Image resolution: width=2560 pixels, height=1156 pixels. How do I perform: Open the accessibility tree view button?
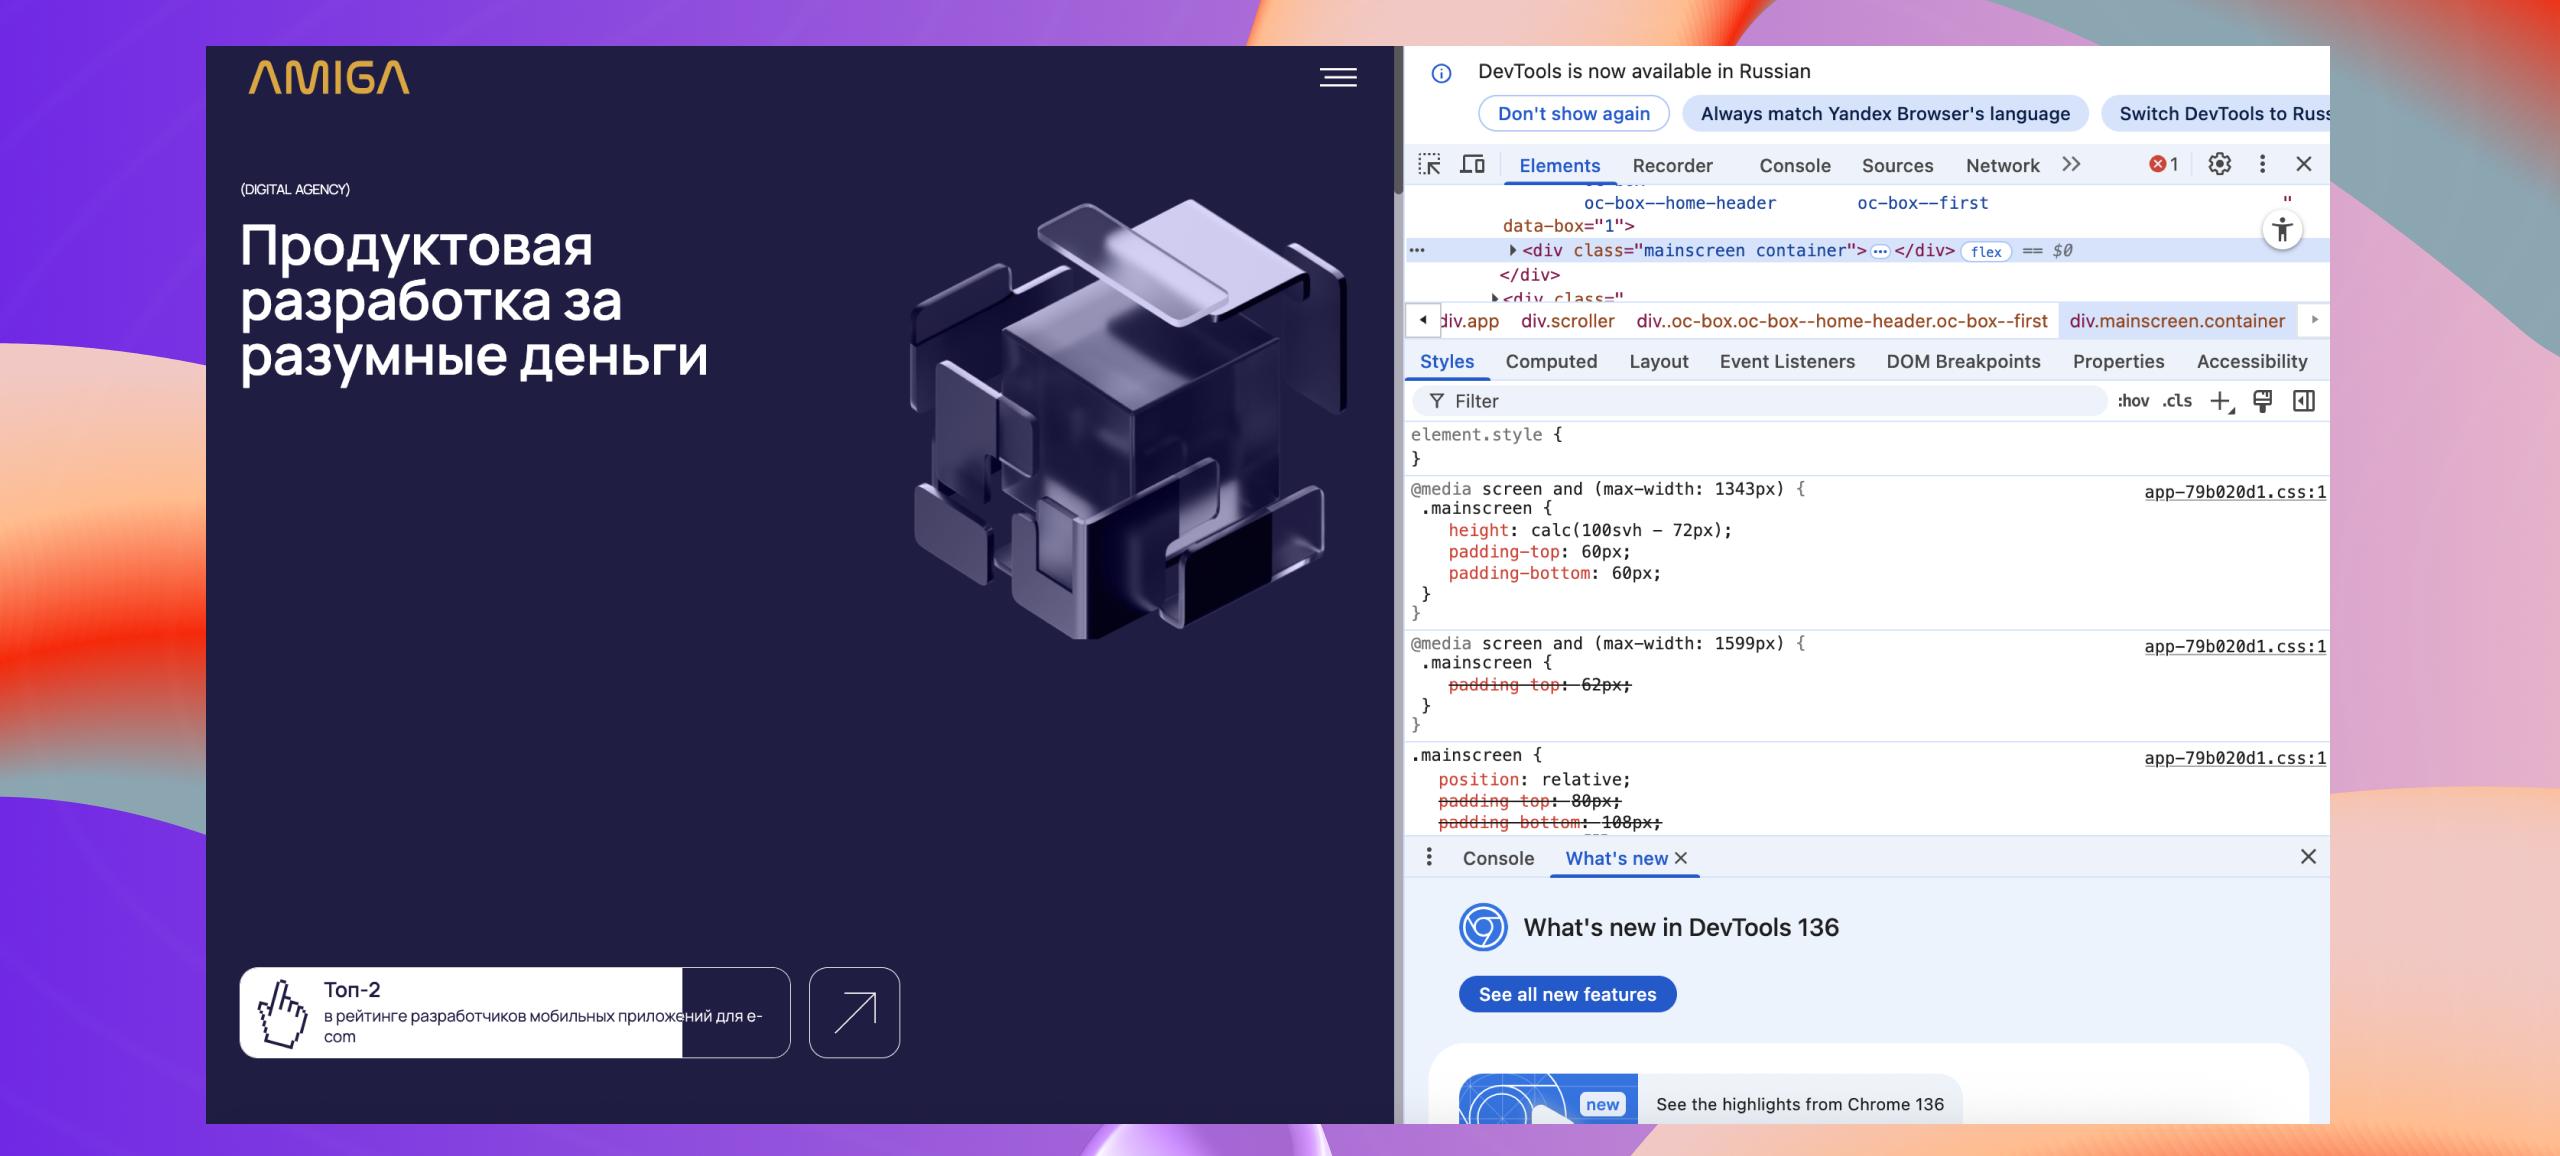2282,231
